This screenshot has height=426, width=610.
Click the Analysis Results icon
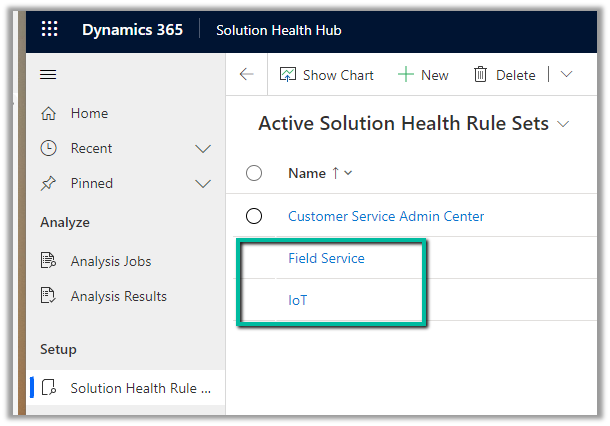pyautogui.click(x=48, y=296)
